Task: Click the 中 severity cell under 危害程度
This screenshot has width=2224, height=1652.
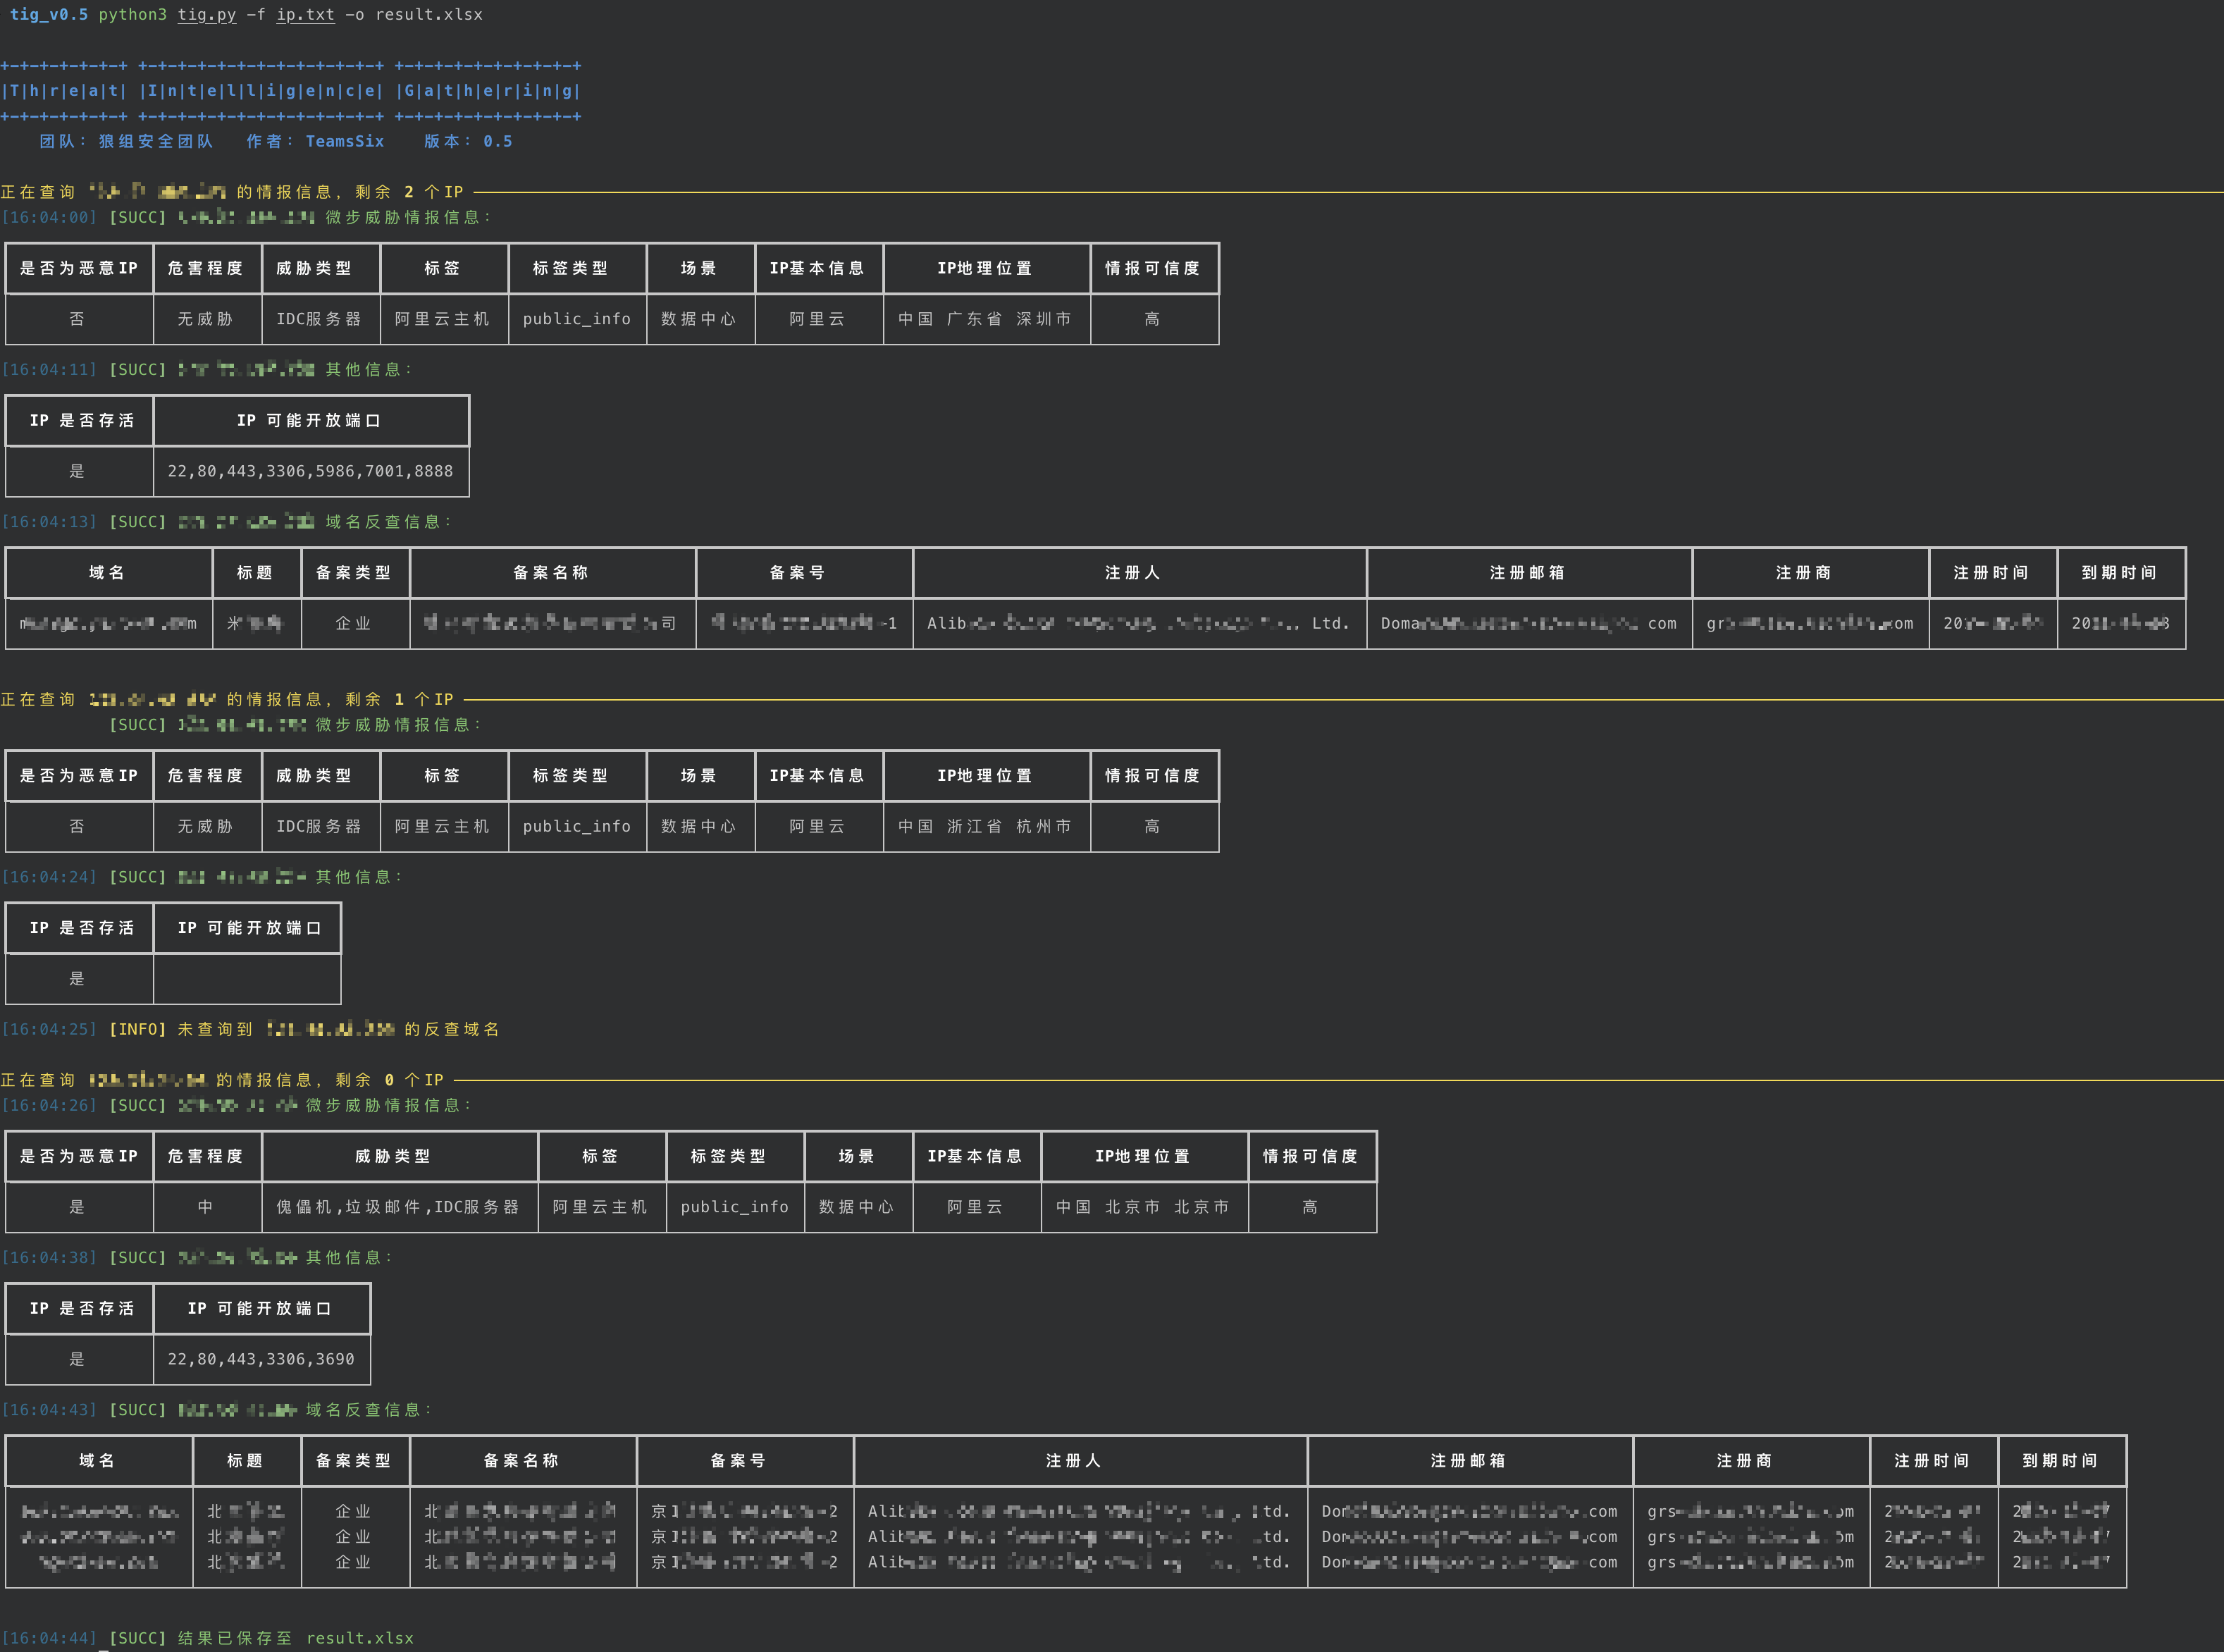Action: (x=206, y=1207)
